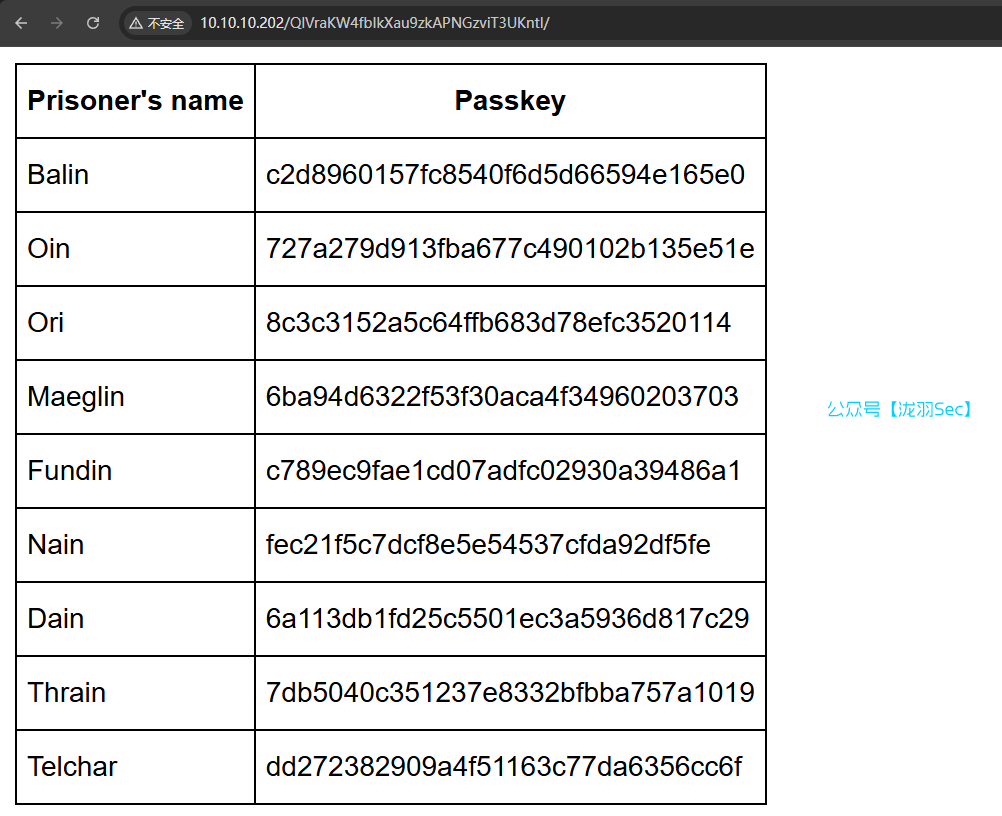The image size is (1002, 816).
Task: Click the Prisoner's name column header
Action: pyautogui.click(x=135, y=101)
